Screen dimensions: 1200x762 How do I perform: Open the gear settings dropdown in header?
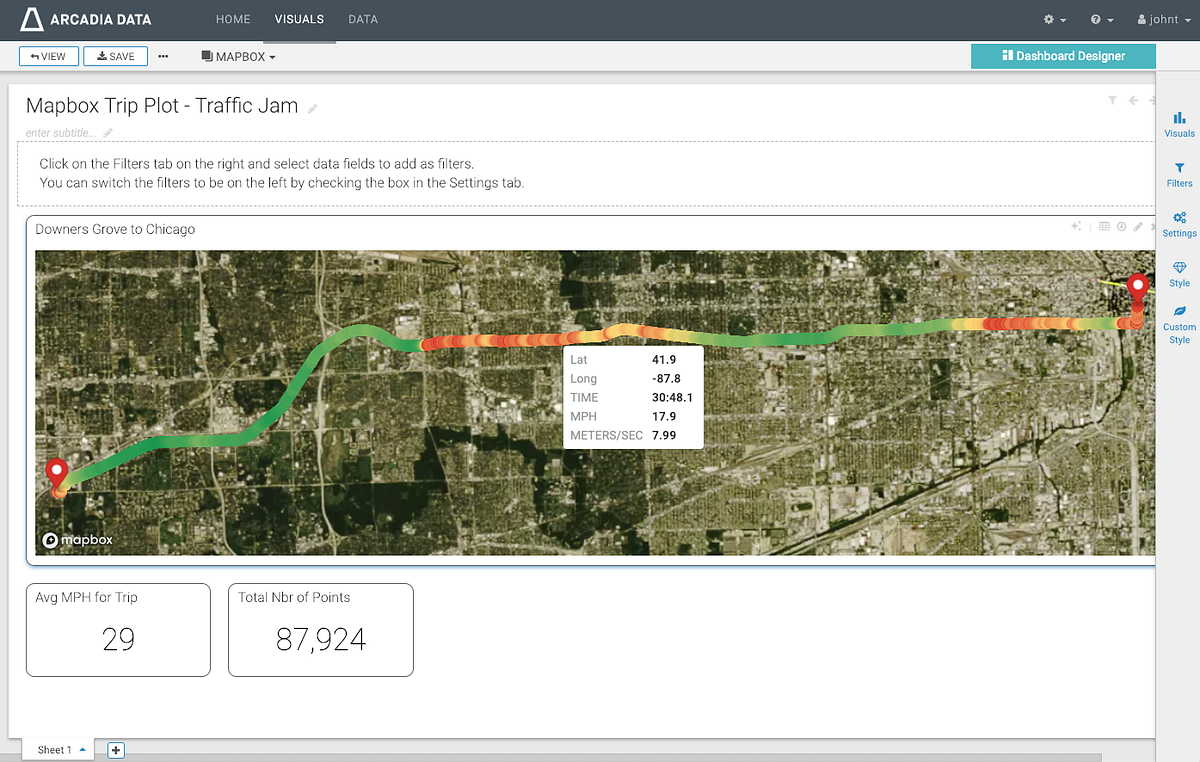pyautogui.click(x=1054, y=20)
